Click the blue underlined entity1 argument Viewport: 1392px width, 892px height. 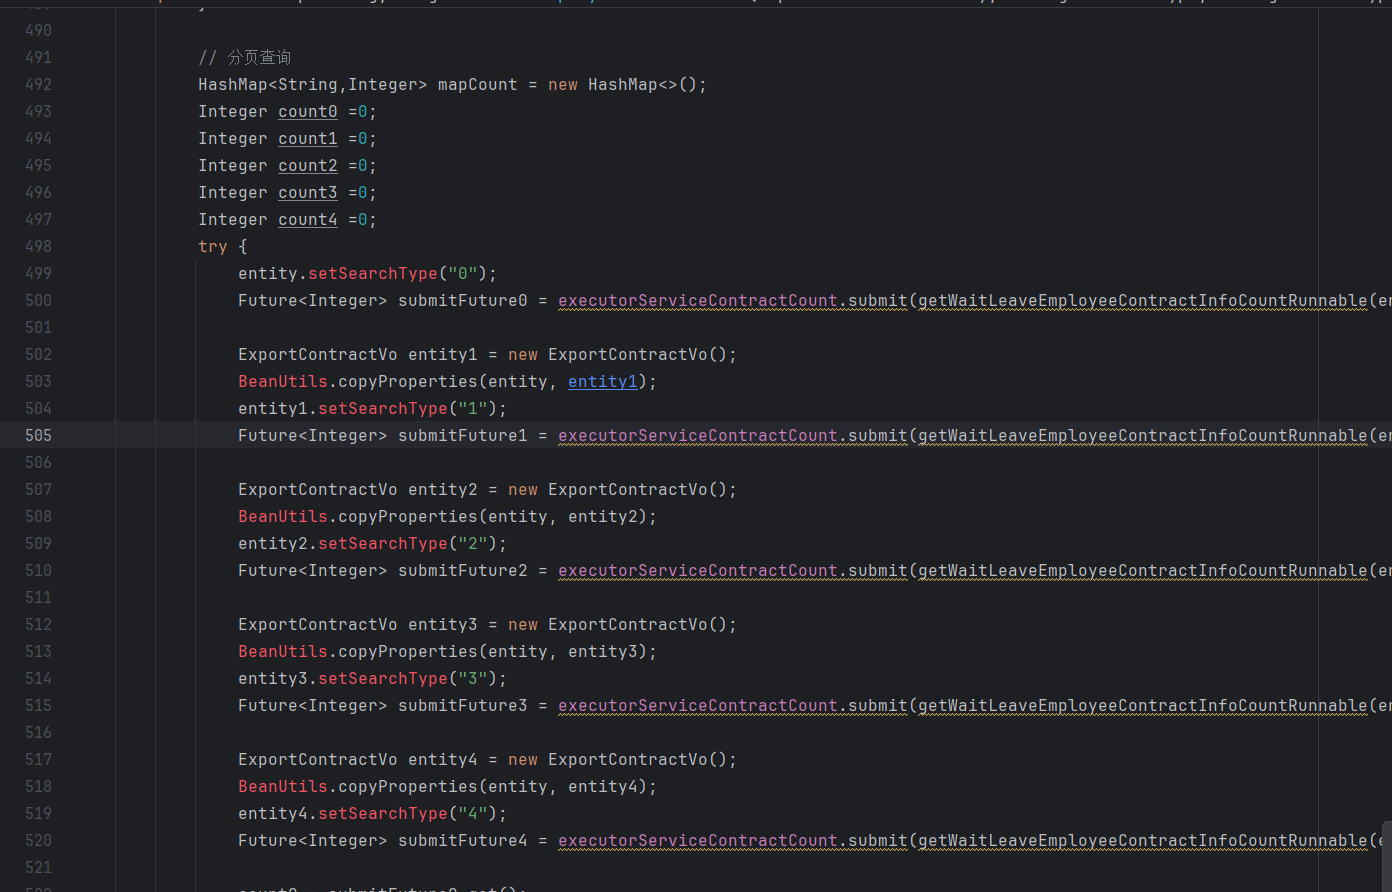pos(602,381)
